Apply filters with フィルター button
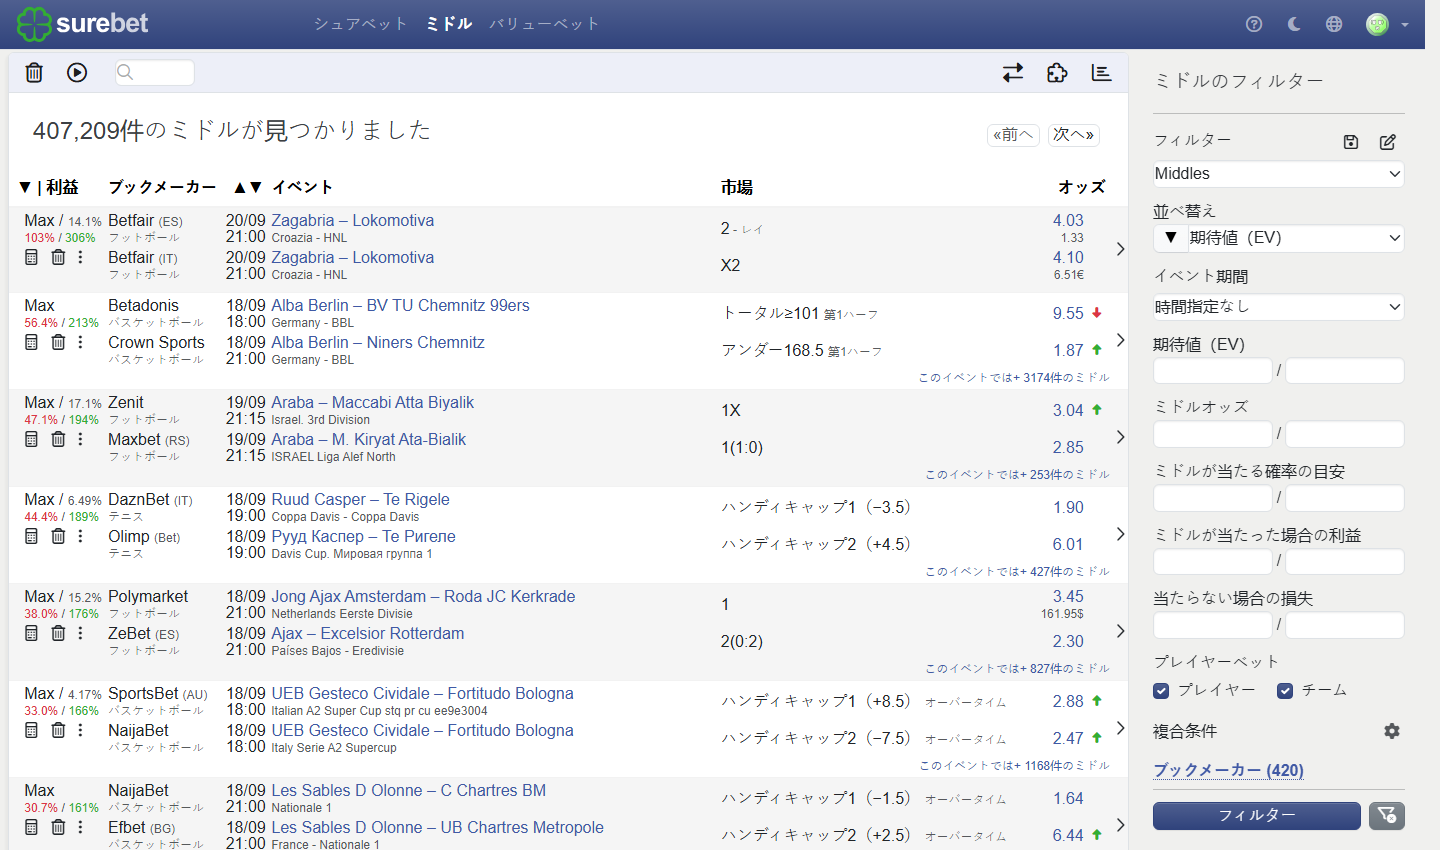This screenshot has width=1440, height=850. pos(1257,816)
